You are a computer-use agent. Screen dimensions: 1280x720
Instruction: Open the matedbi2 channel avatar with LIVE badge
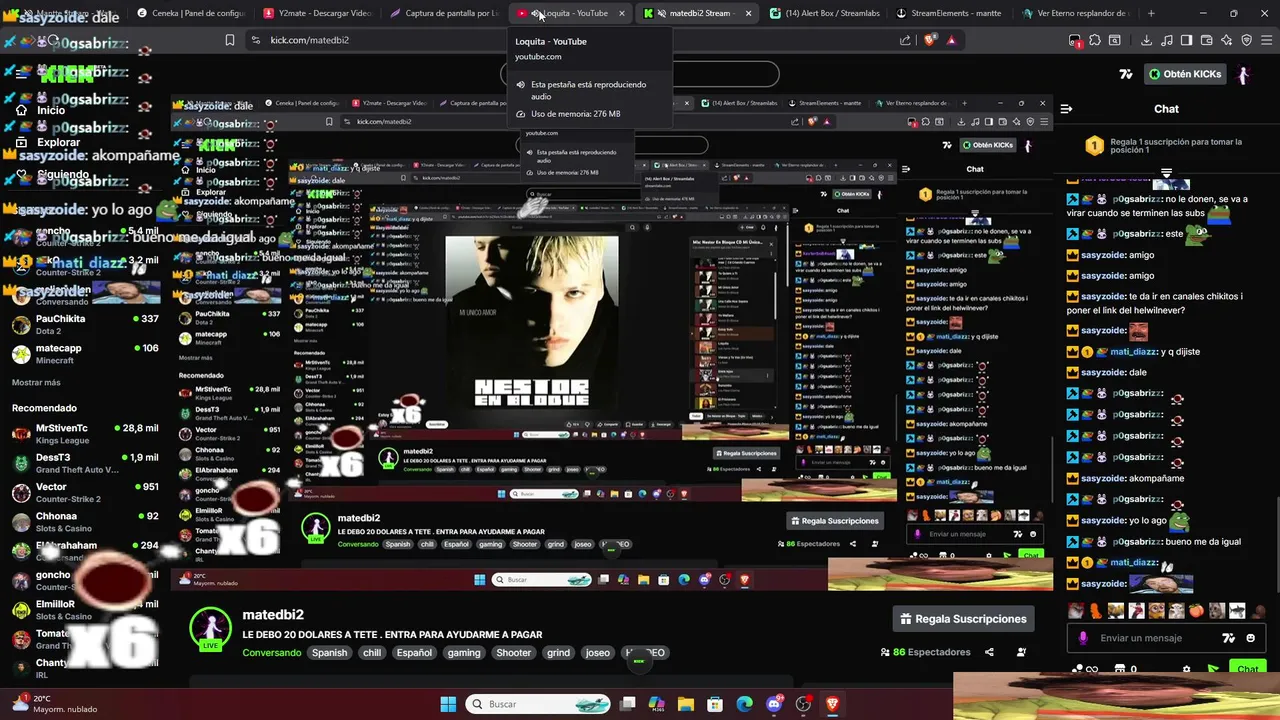(x=210, y=630)
